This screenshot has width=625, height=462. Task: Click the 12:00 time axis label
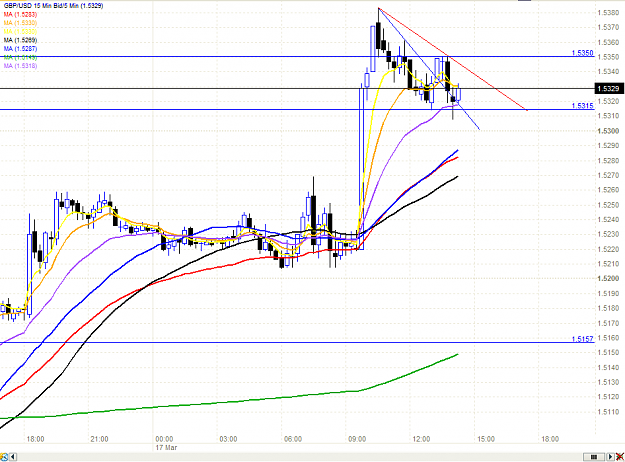pos(421,439)
